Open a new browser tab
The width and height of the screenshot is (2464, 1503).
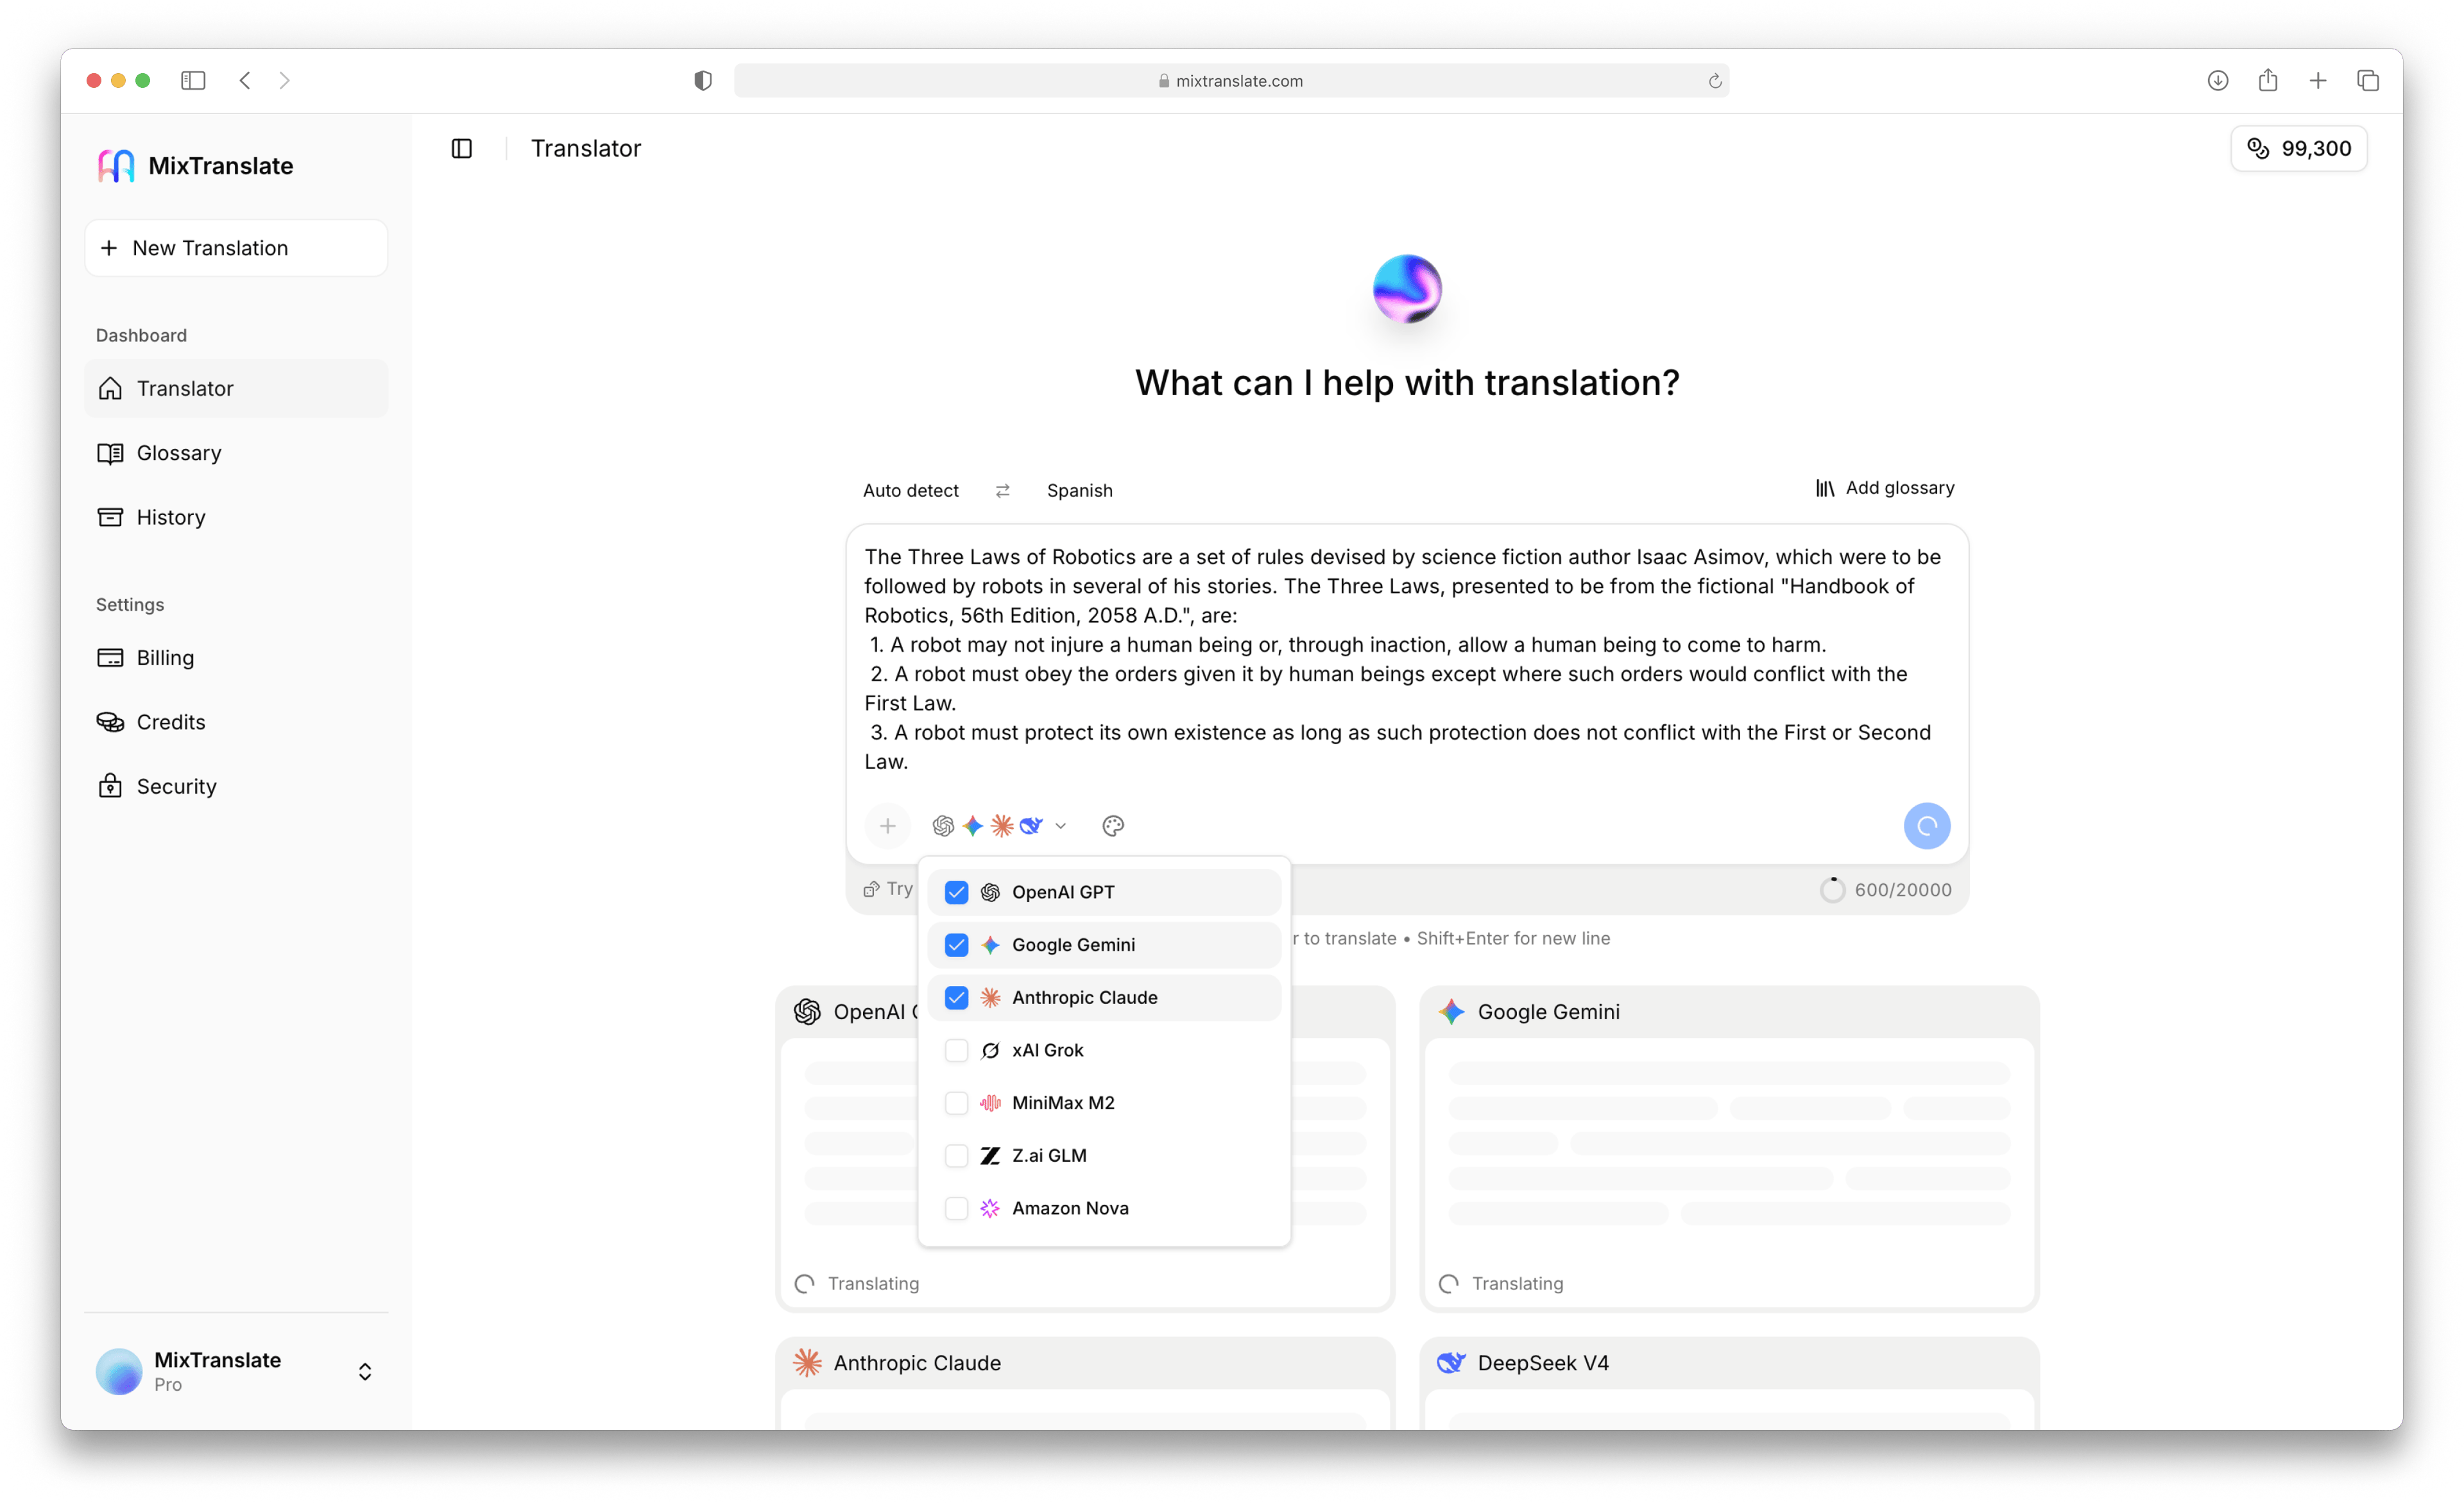[x=2317, y=80]
